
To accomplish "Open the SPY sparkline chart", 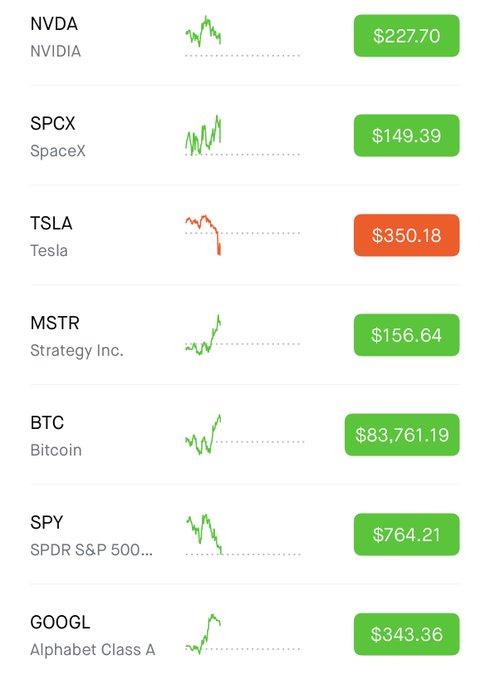I will coord(242,534).
